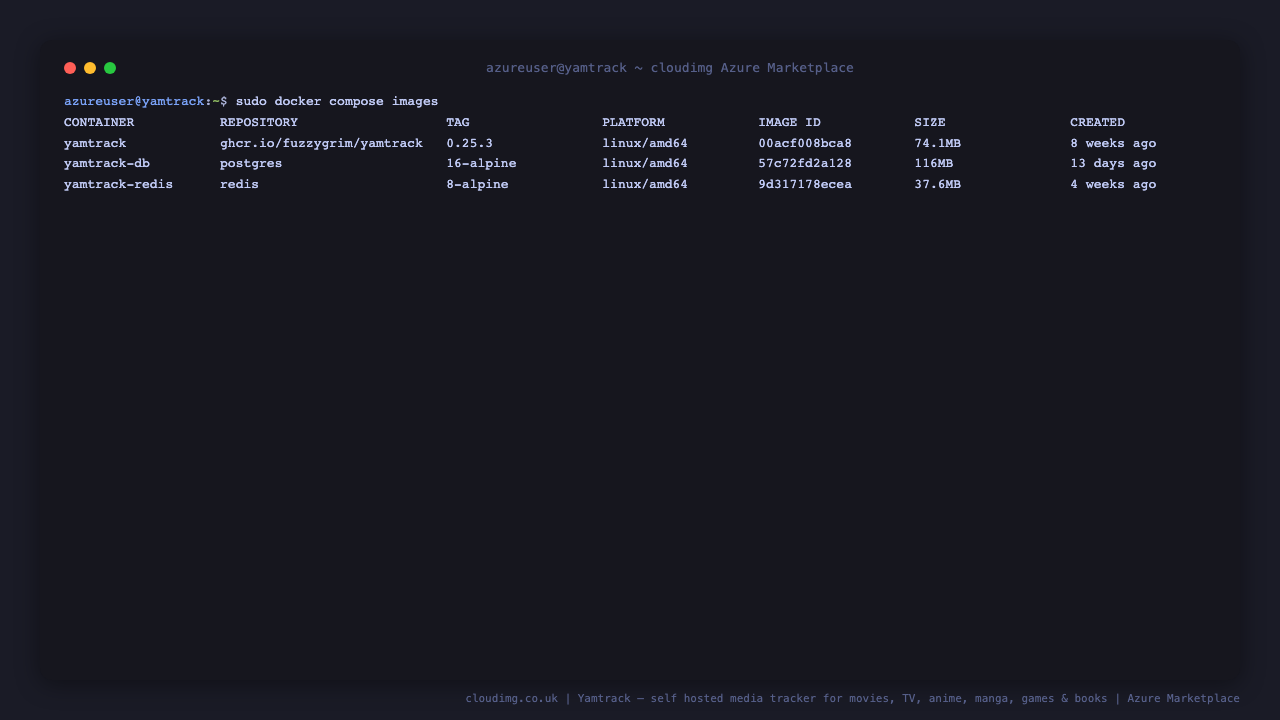The height and width of the screenshot is (720, 1280).
Task: Select the redis repository cell
Action: (239, 185)
